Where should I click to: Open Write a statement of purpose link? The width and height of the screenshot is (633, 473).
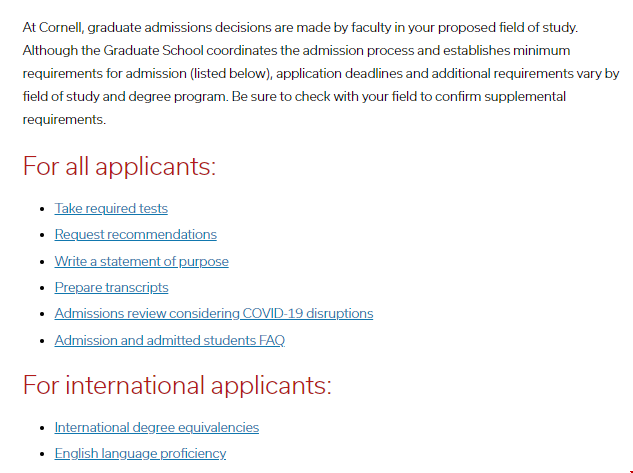tap(141, 262)
